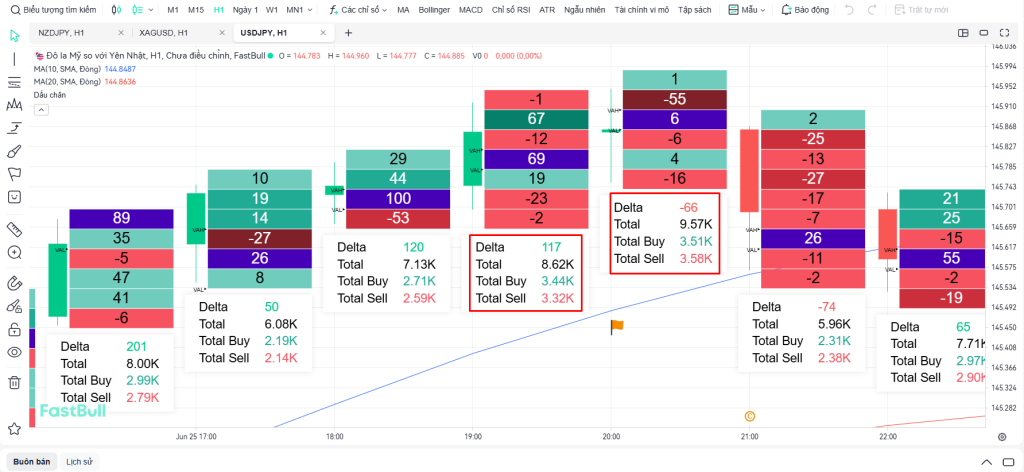Click the undo arrow

click(849, 9)
